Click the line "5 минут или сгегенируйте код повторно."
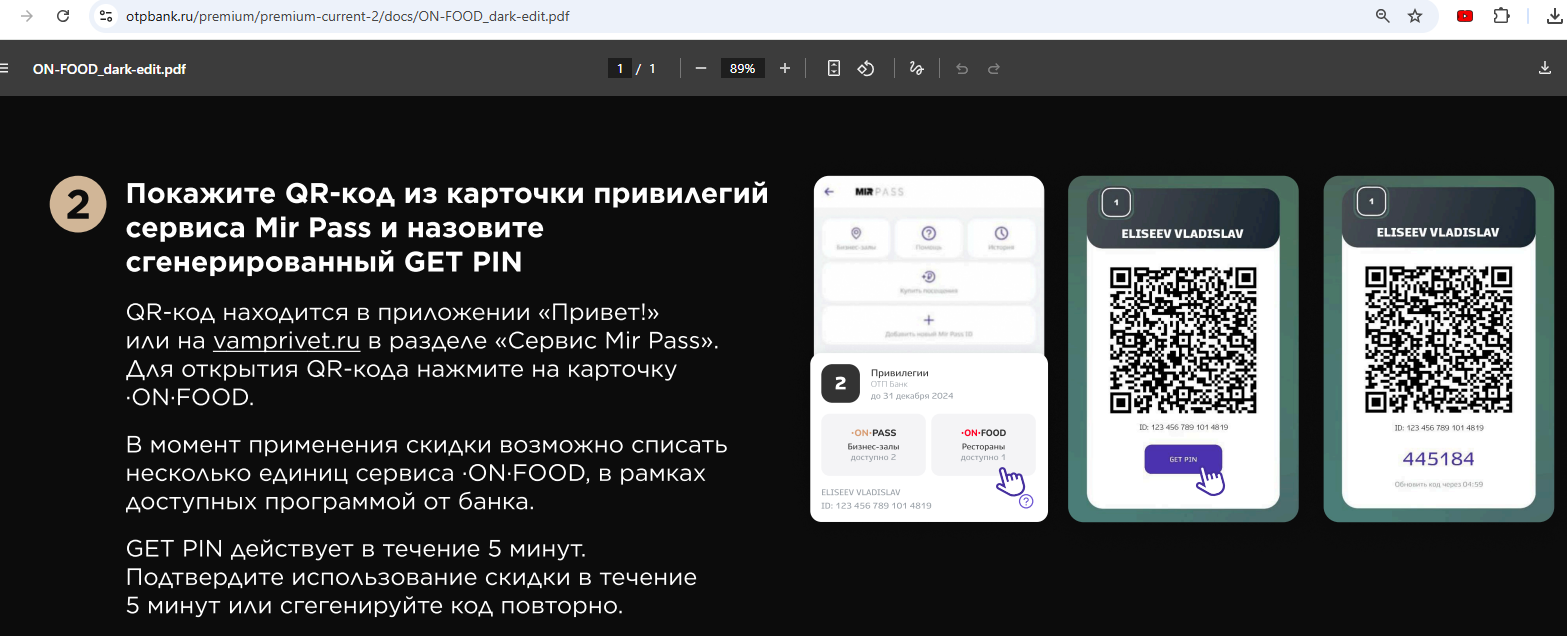 [x=375, y=606]
